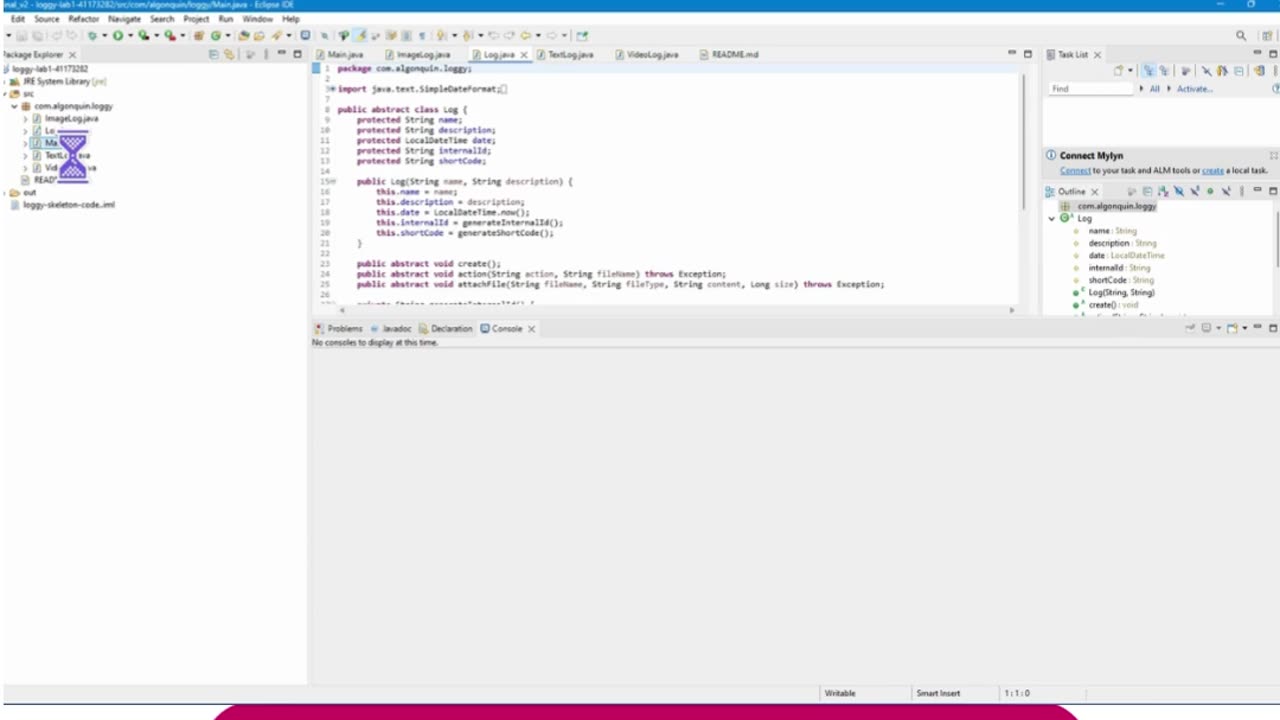Image resolution: width=1280 pixels, height=720 pixels.
Task: Collapse the Log constructor code fold
Action: pos(333,181)
